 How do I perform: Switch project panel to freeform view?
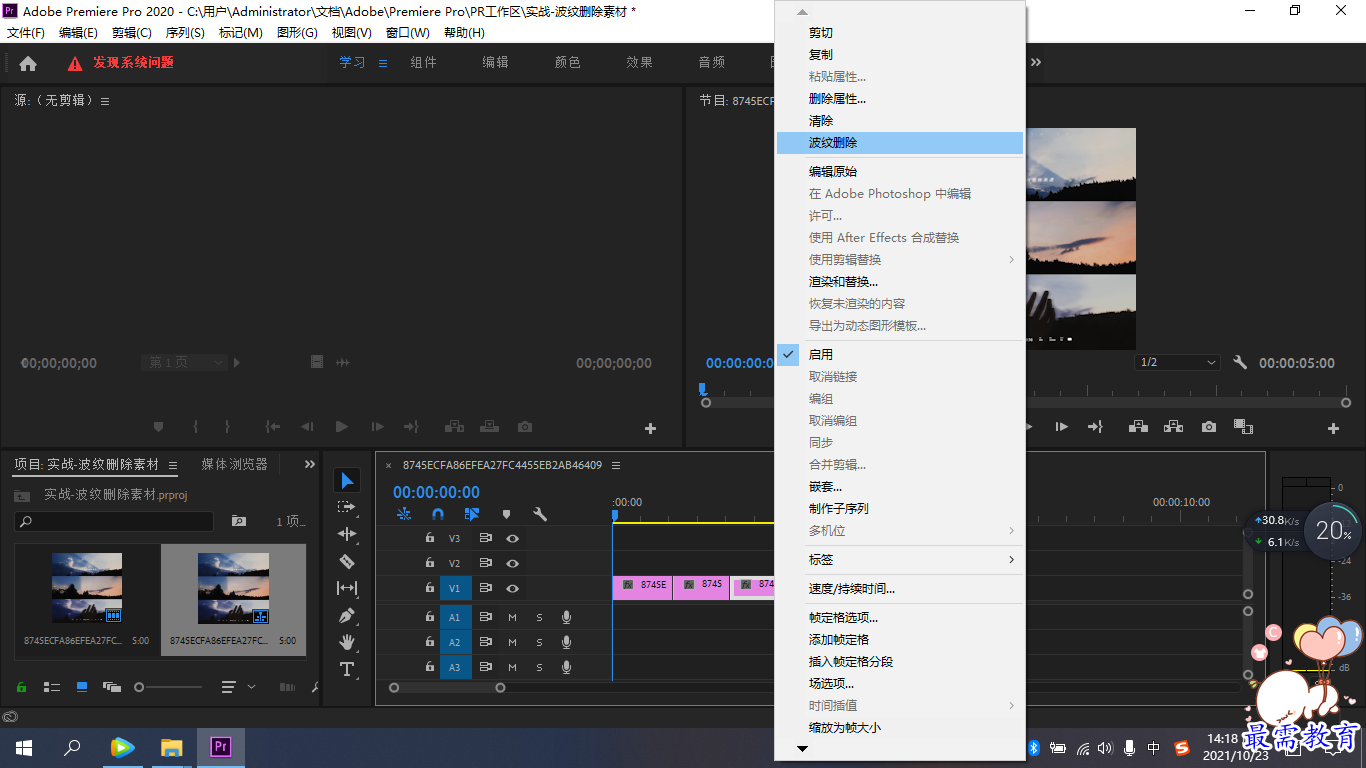(112, 687)
